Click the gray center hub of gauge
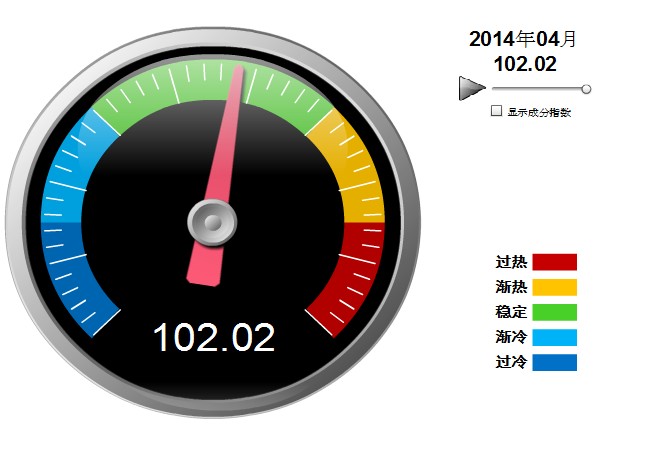This screenshot has height=457, width=649. 212,221
